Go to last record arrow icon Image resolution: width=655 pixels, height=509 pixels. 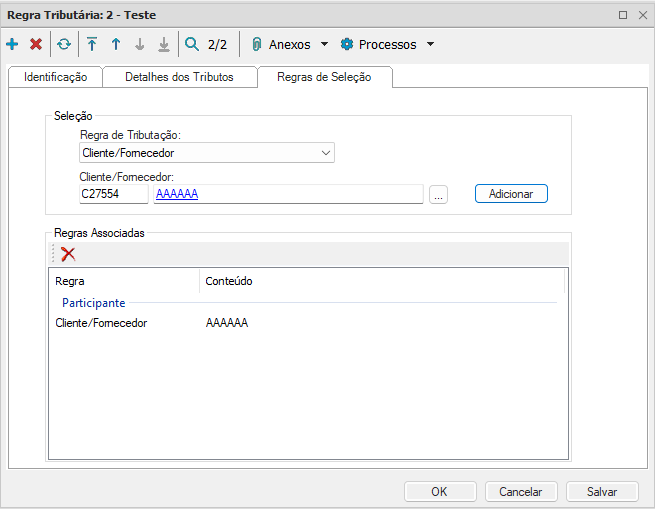(x=164, y=44)
